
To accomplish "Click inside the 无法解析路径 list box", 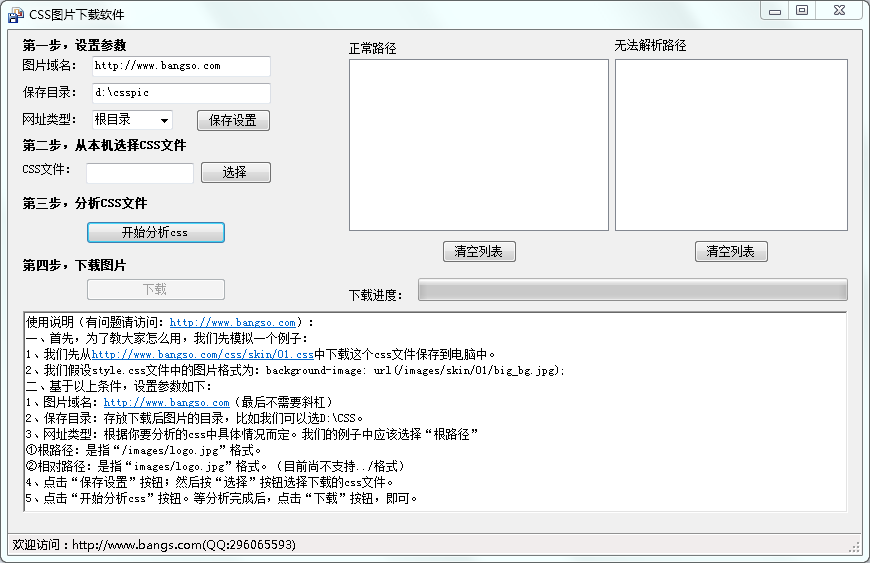I will point(731,145).
